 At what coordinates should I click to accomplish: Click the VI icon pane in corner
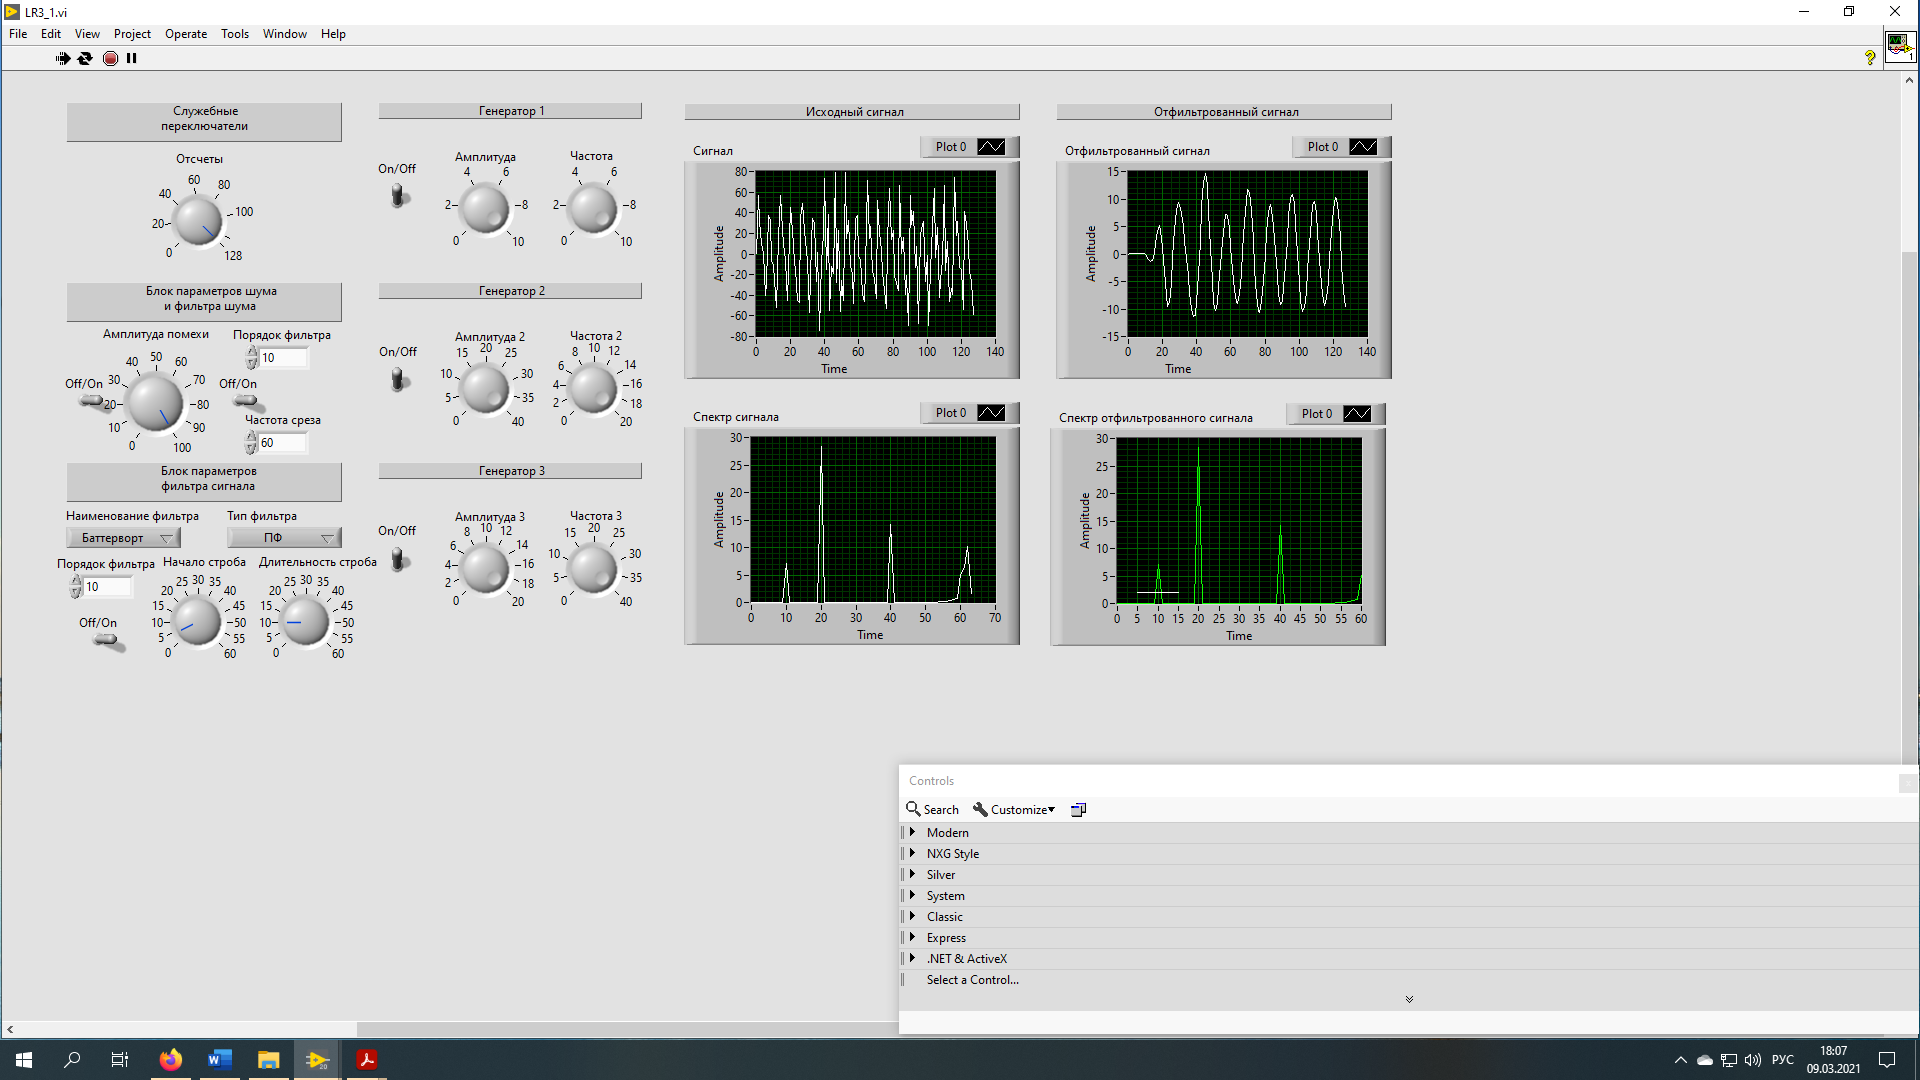pyautogui.click(x=1899, y=46)
